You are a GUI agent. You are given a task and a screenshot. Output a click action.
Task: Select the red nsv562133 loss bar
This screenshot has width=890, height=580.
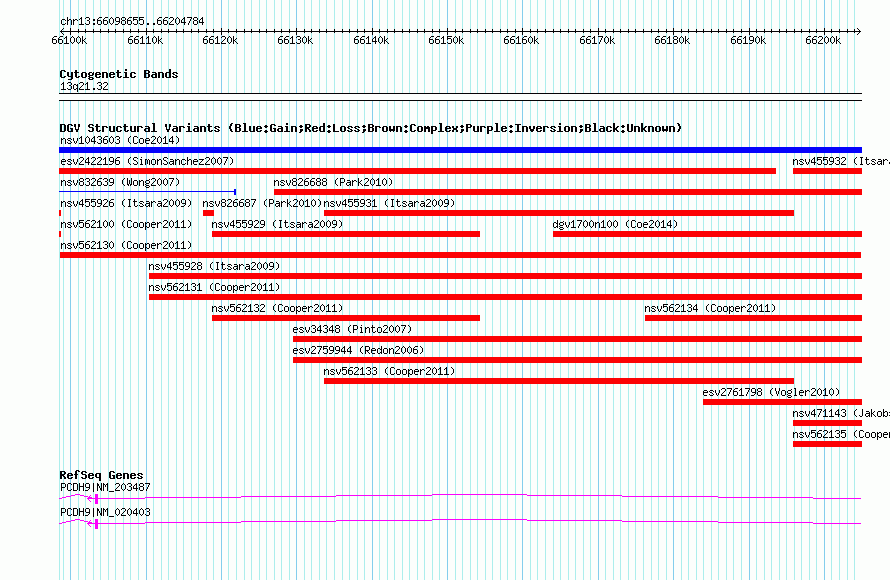click(x=559, y=381)
